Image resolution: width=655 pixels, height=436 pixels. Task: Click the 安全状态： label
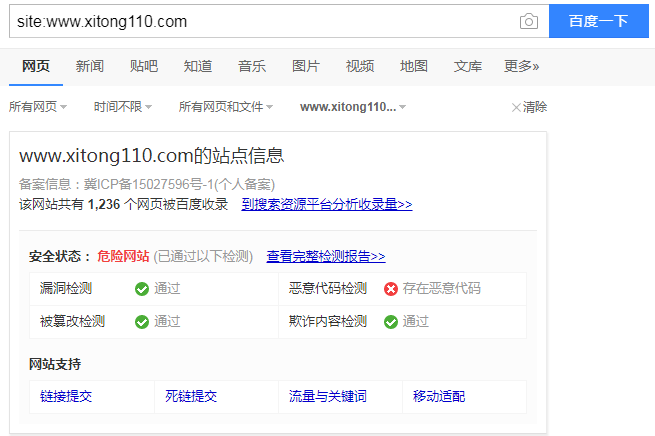point(61,256)
